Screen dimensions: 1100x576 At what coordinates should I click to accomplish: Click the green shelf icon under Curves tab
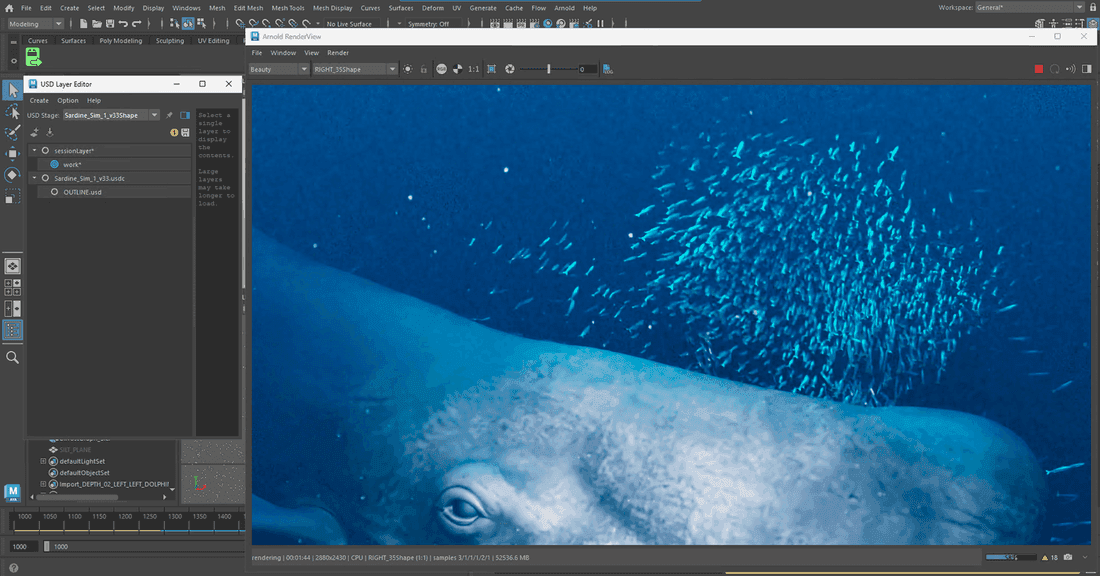33,57
